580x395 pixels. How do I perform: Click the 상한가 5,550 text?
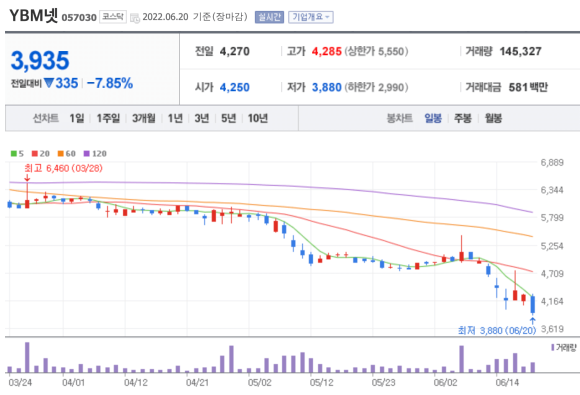376,51
